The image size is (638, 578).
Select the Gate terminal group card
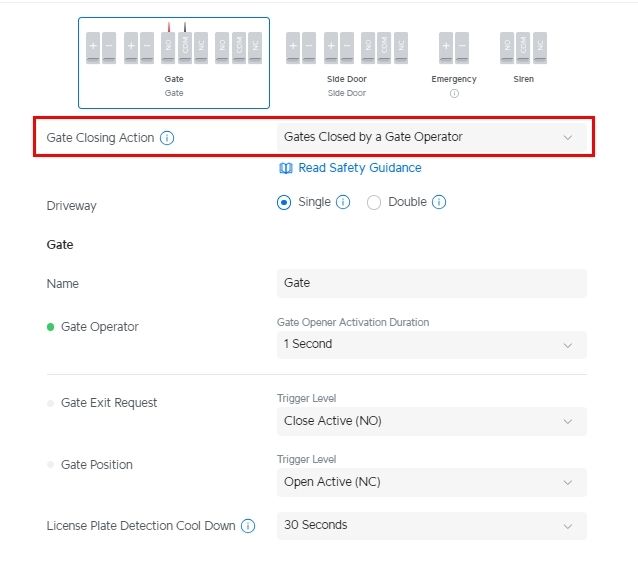tap(174, 62)
